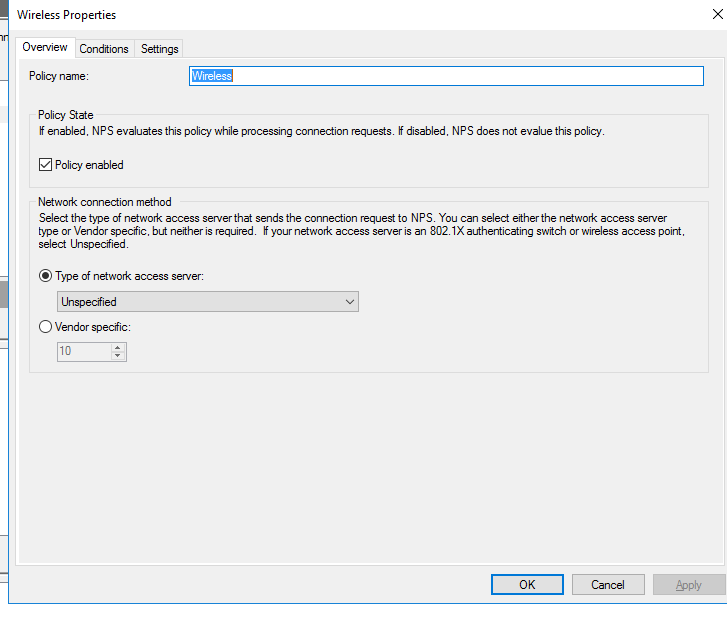Click the Policy enabled label text
This screenshot has height=622, width=727.
pos(89,165)
